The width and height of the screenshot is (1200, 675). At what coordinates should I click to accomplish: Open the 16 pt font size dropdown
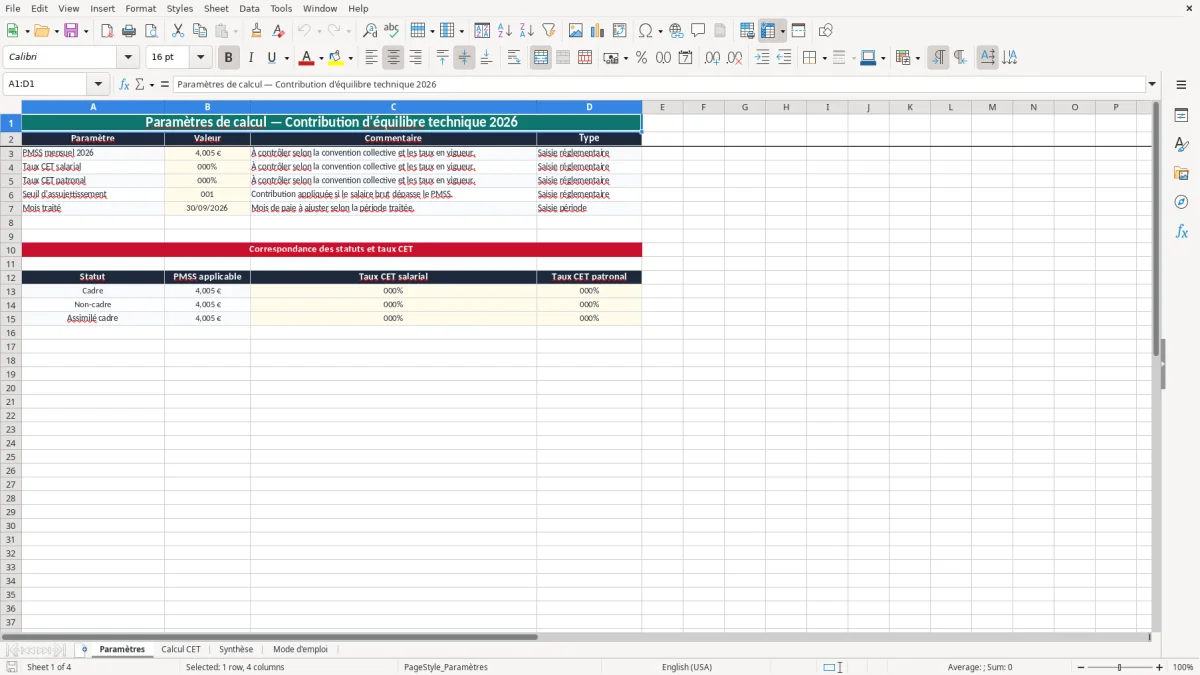click(x=200, y=58)
